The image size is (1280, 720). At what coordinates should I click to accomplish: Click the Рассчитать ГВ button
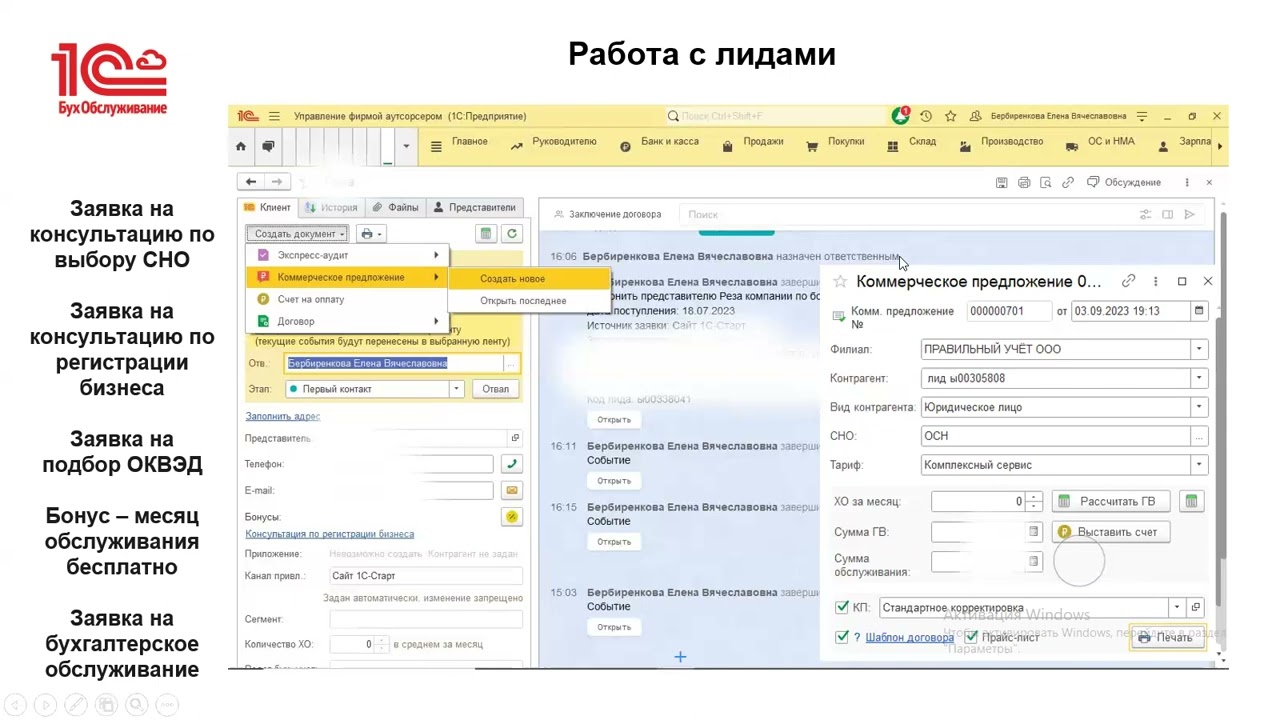1110,501
